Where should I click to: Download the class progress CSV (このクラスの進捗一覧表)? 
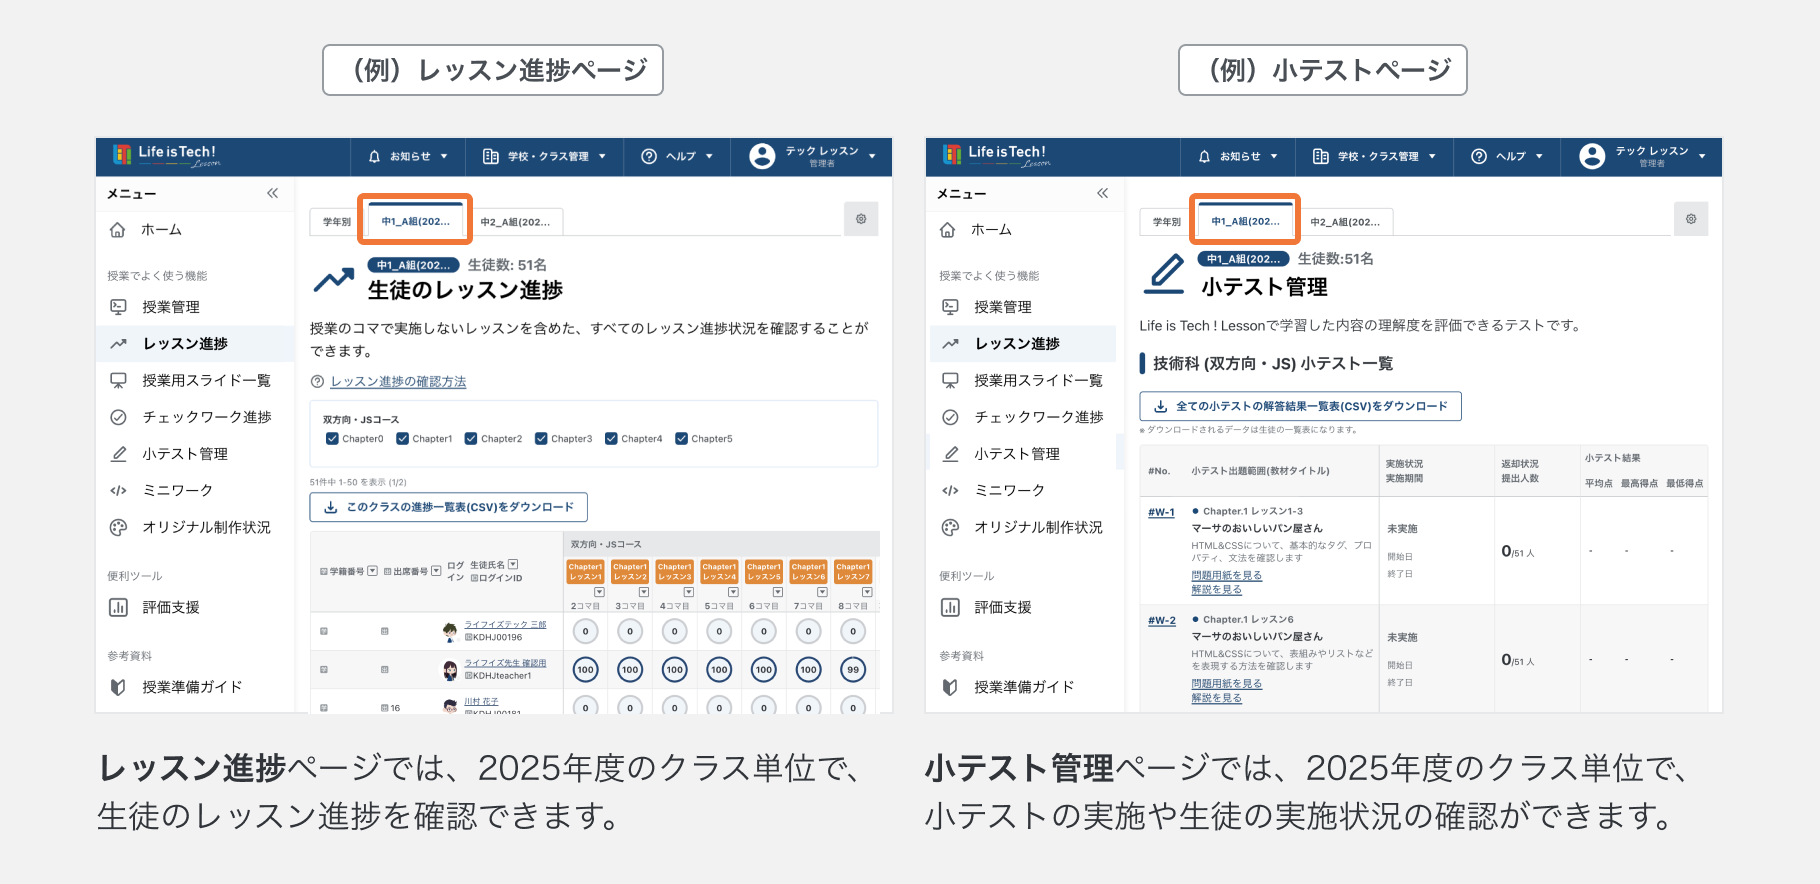click(449, 508)
